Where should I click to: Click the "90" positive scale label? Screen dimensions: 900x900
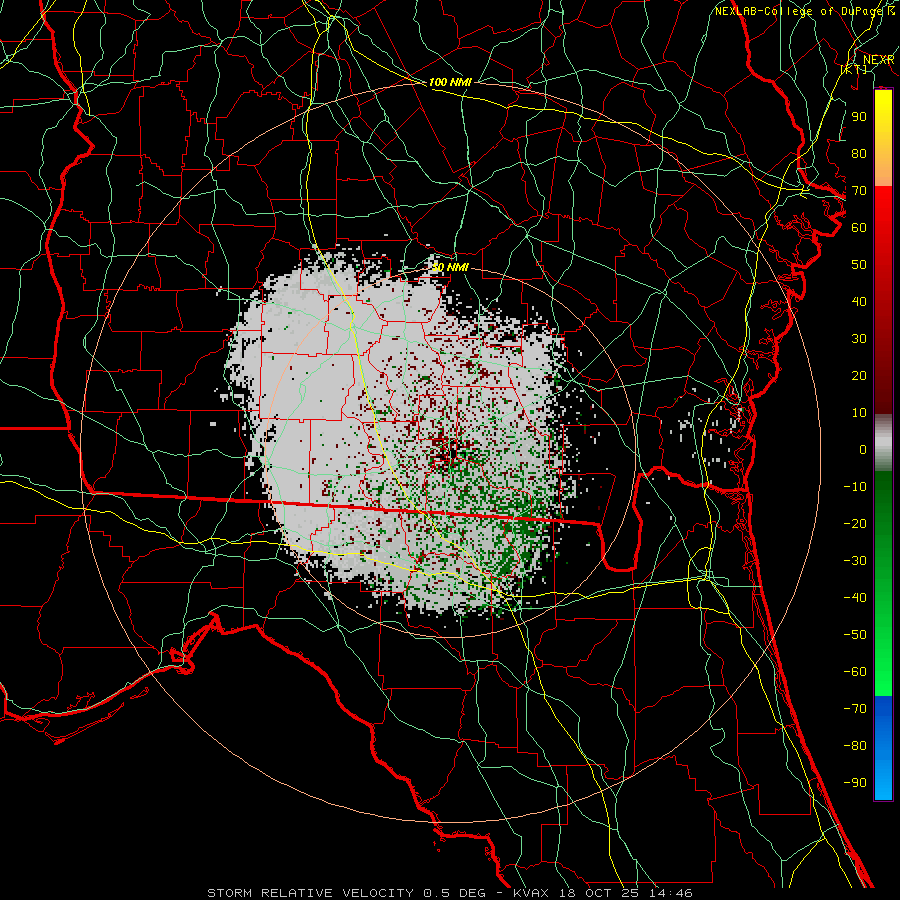pyautogui.click(x=859, y=117)
